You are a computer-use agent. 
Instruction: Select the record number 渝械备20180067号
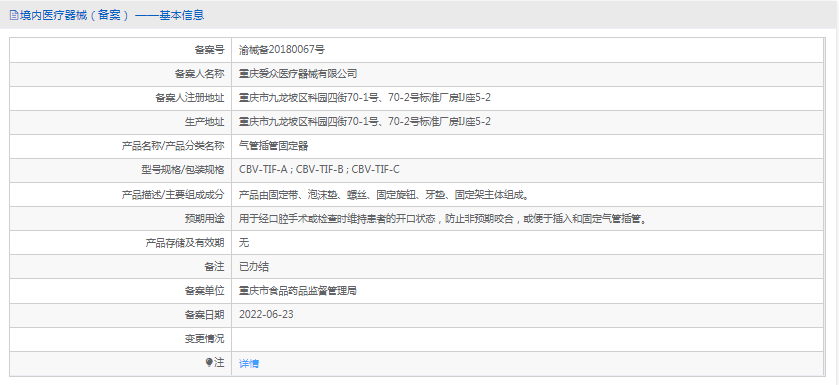[282, 50]
